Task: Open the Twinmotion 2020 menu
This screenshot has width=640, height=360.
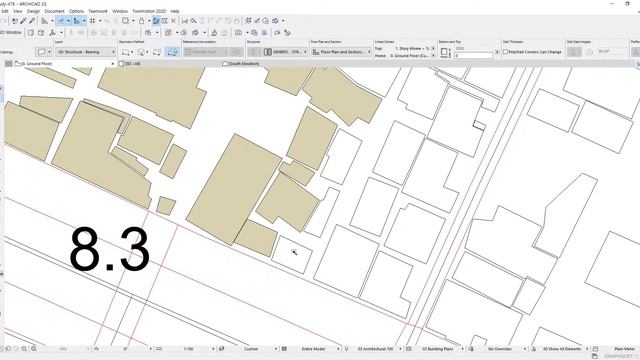Action: coord(149,11)
